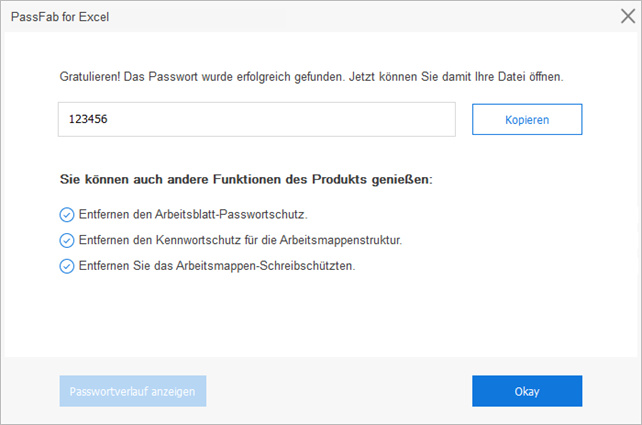Screen dimensions: 642x425
Task: Confirm the dialog with the Okay button
Action: (x=527, y=391)
